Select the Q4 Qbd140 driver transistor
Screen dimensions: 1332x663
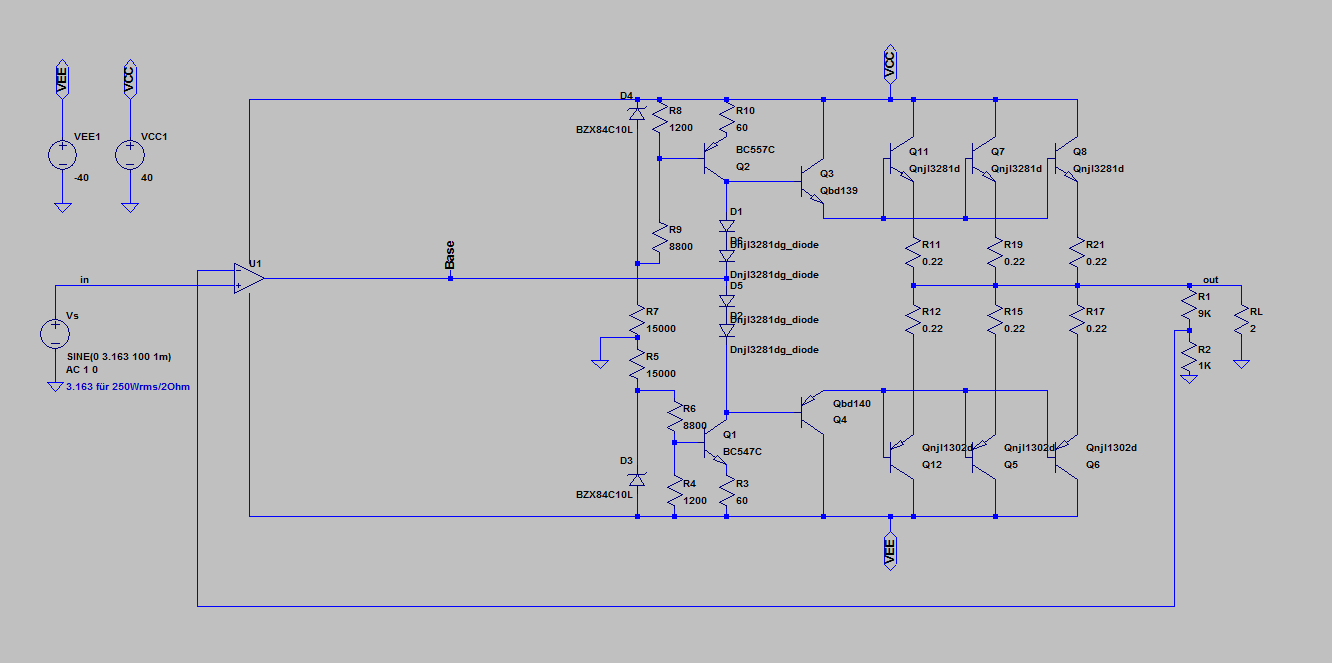tap(813, 411)
